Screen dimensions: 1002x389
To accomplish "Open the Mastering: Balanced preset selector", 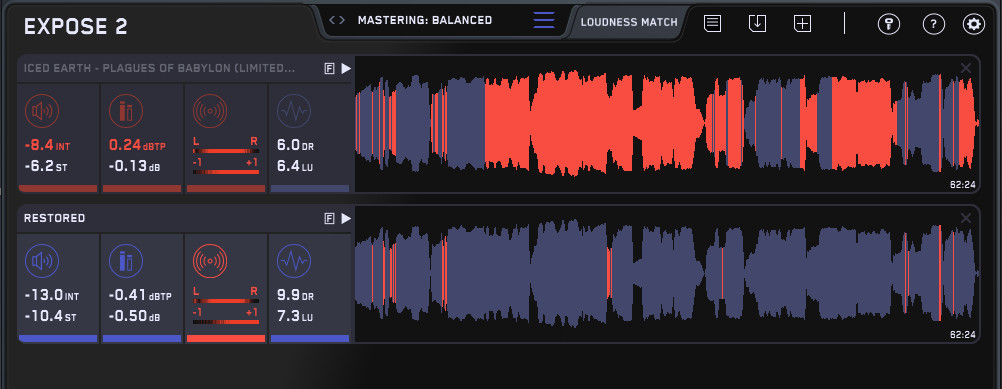I will pyautogui.click(x=425, y=20).
